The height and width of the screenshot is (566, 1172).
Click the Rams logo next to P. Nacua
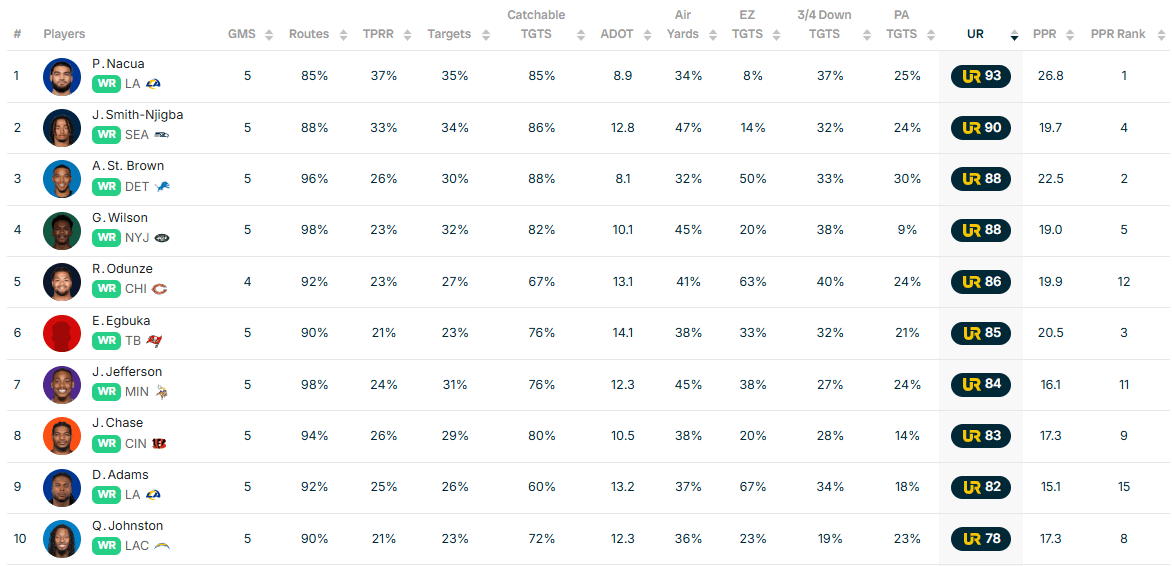153,84
